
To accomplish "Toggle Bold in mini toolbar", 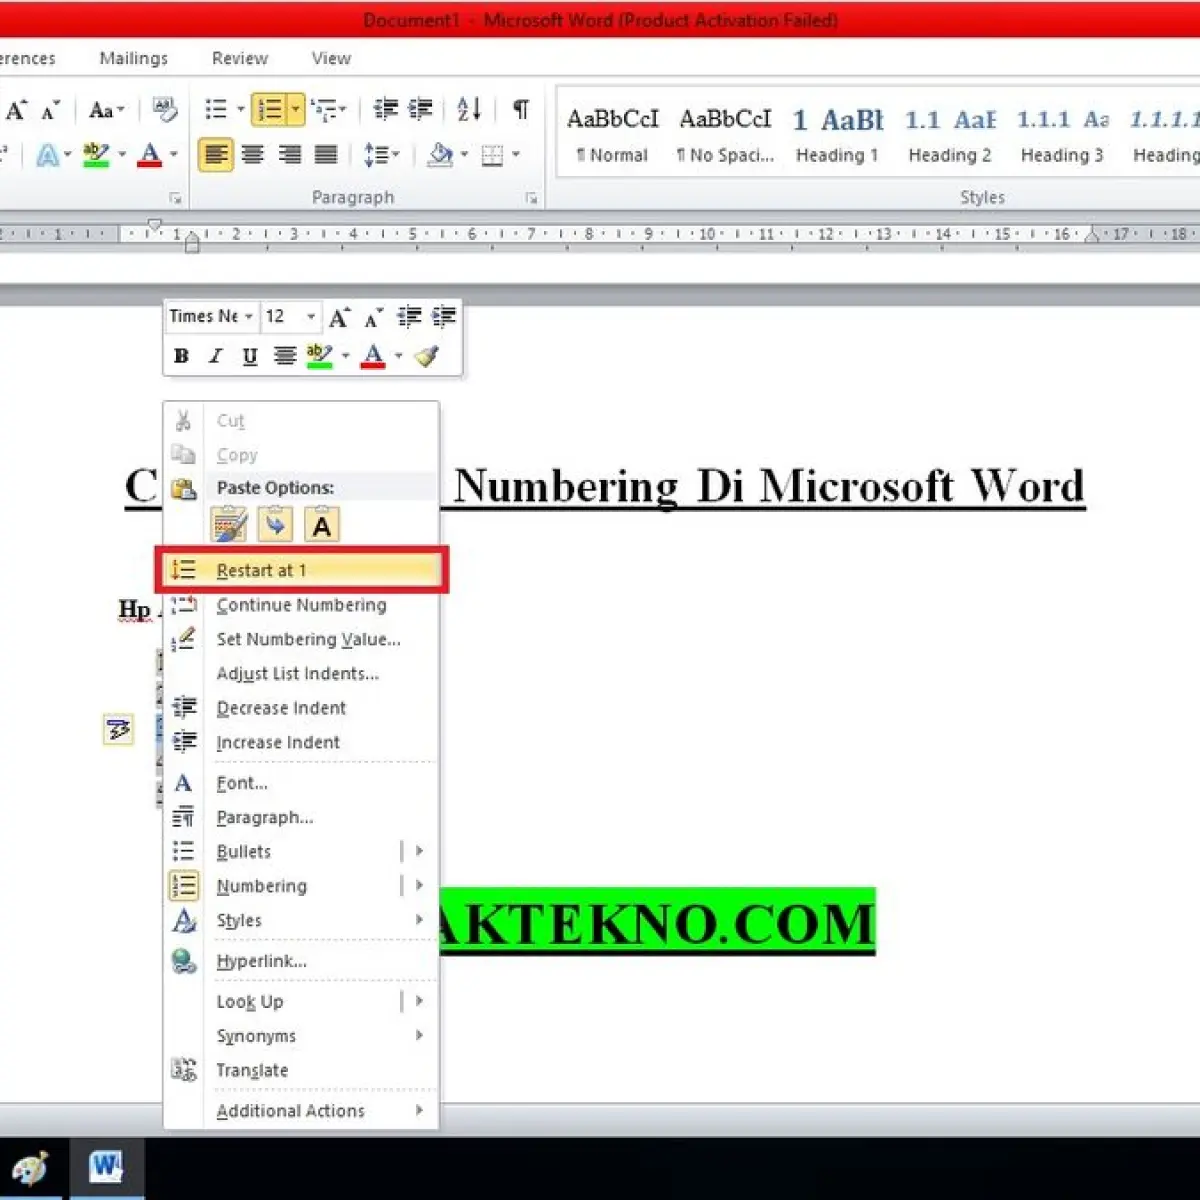I will (181, 356).
